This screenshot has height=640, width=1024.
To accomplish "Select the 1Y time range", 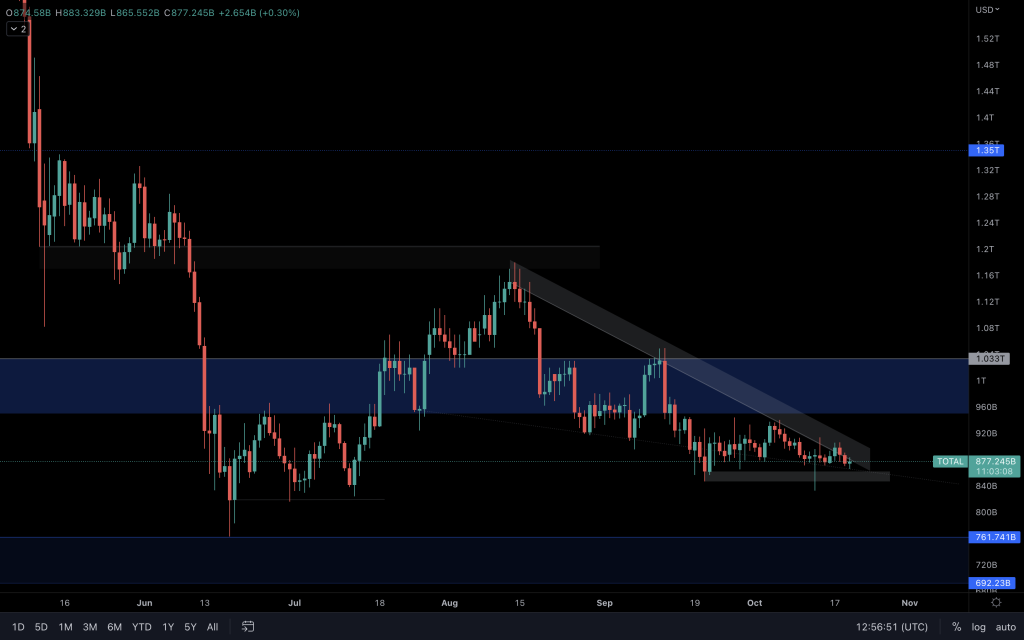I will pos(168,627).
